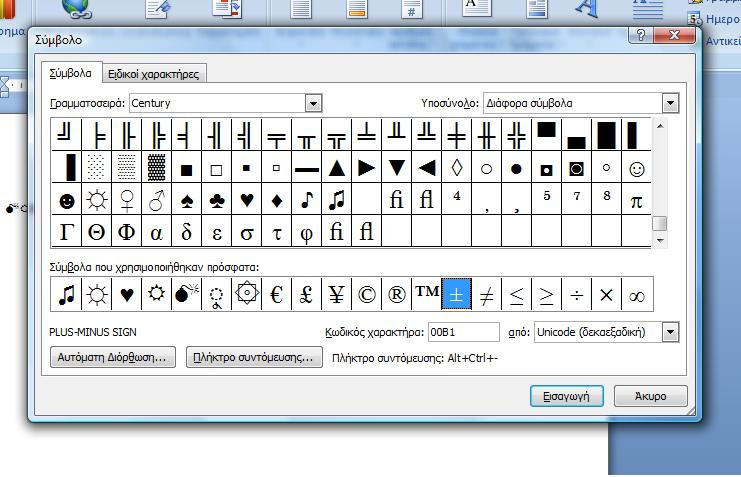Select the Greek capital Phi symbol
The height and width of the screenshot is (477, 741).
coord(127,232)
